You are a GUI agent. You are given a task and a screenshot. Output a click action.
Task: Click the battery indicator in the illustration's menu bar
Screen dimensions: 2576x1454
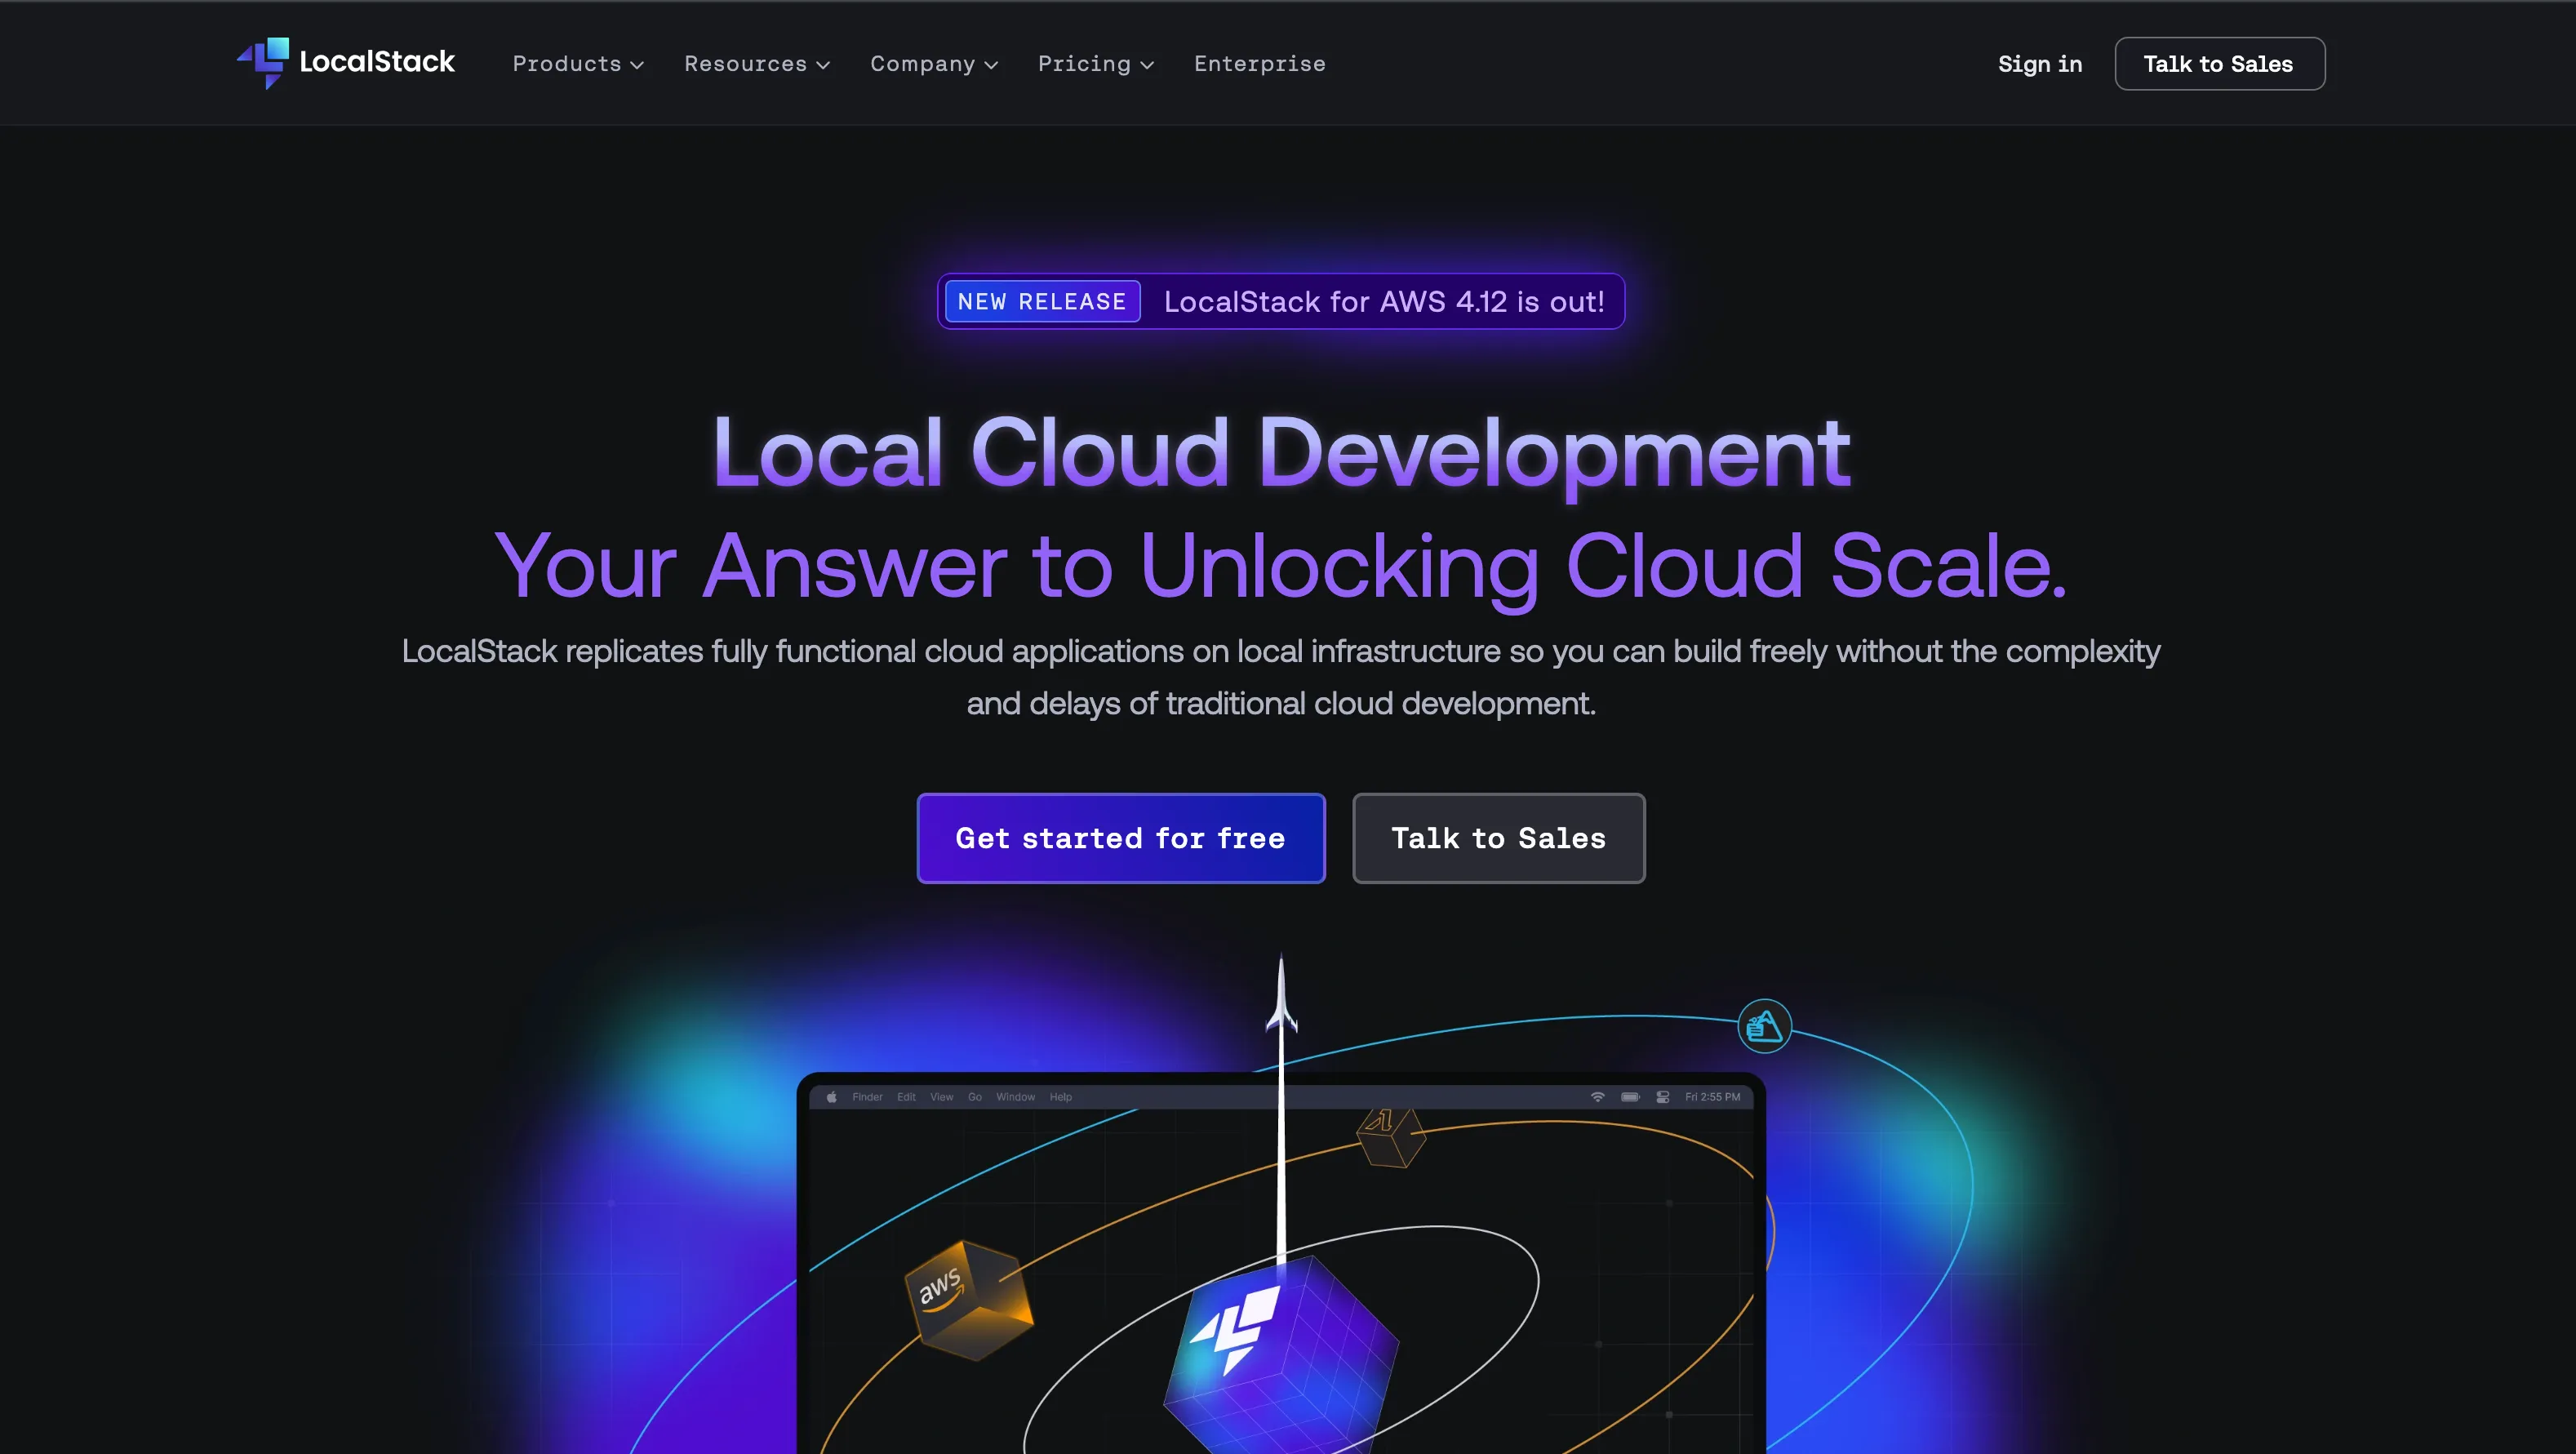pyautogui.click(x=1631, y=1097)
